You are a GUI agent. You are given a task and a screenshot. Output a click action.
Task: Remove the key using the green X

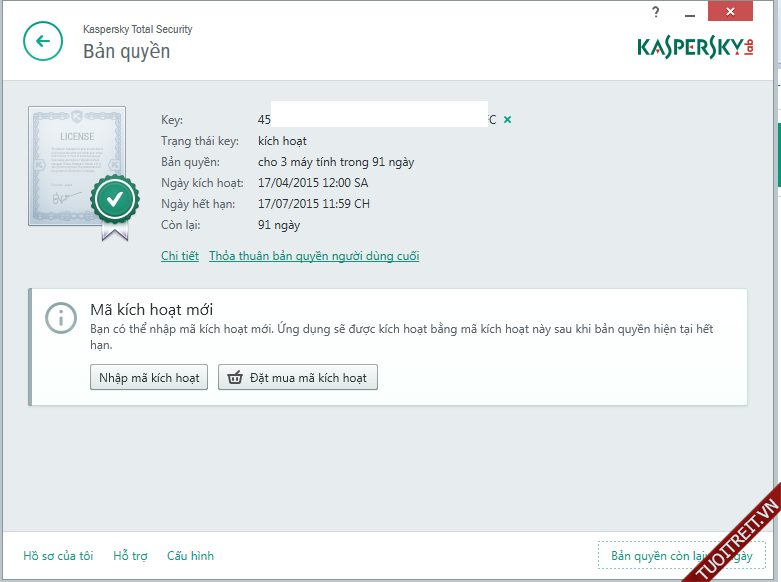[507, 120]
